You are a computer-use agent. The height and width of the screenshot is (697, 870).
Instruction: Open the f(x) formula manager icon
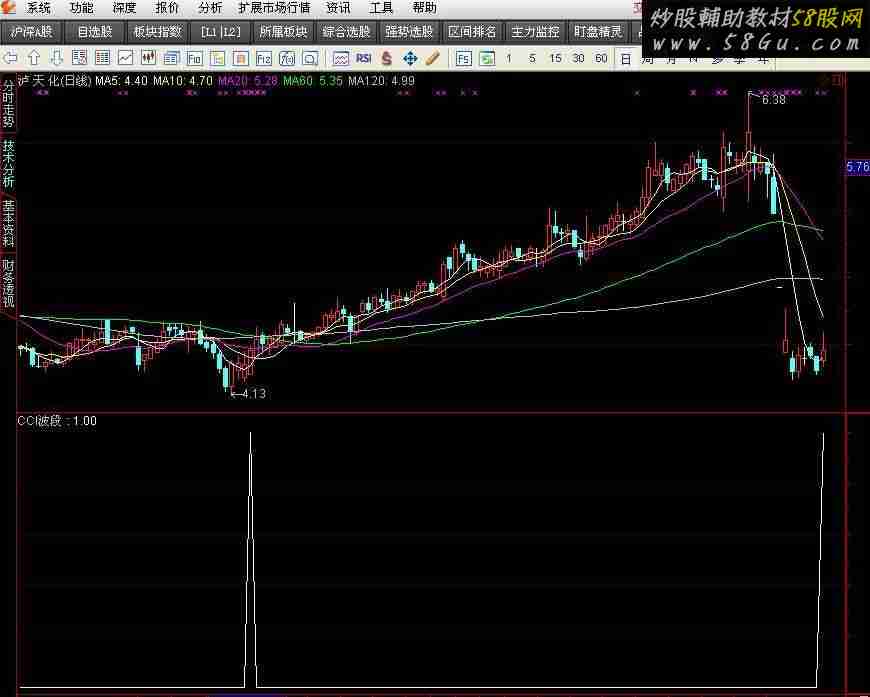[287, 58]
